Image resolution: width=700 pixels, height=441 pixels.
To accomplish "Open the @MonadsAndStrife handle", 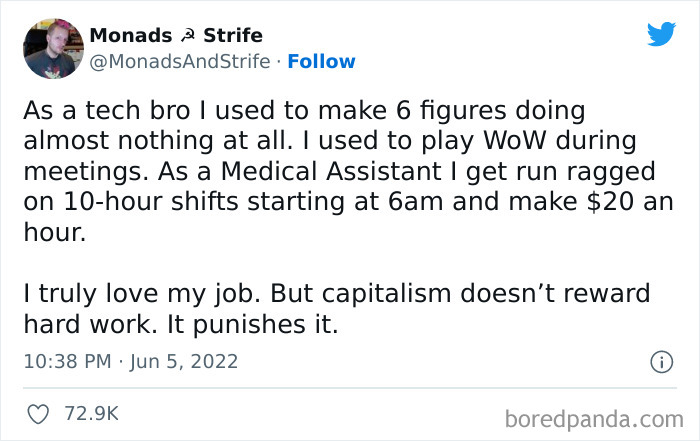I will pos(180,61).
